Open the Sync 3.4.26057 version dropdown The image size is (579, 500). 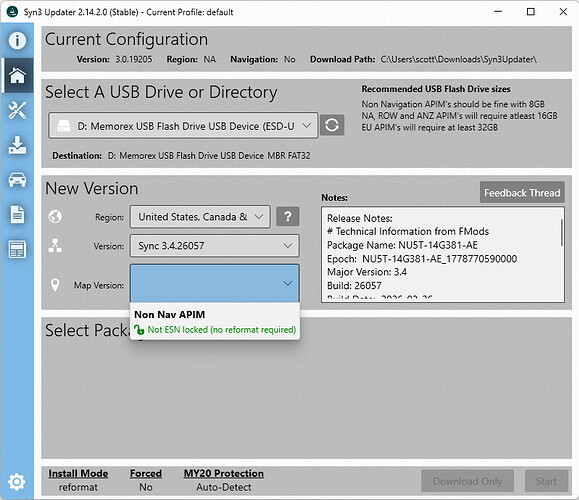coord(215,246)
